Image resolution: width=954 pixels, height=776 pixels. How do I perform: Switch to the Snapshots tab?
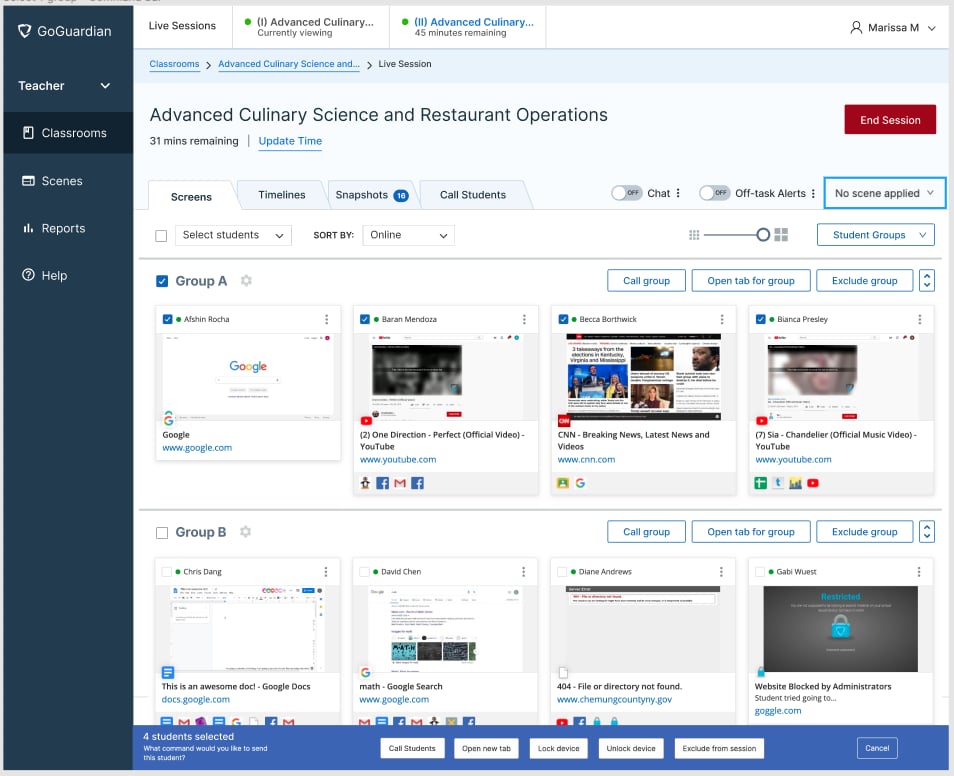[x=371, y=195]
